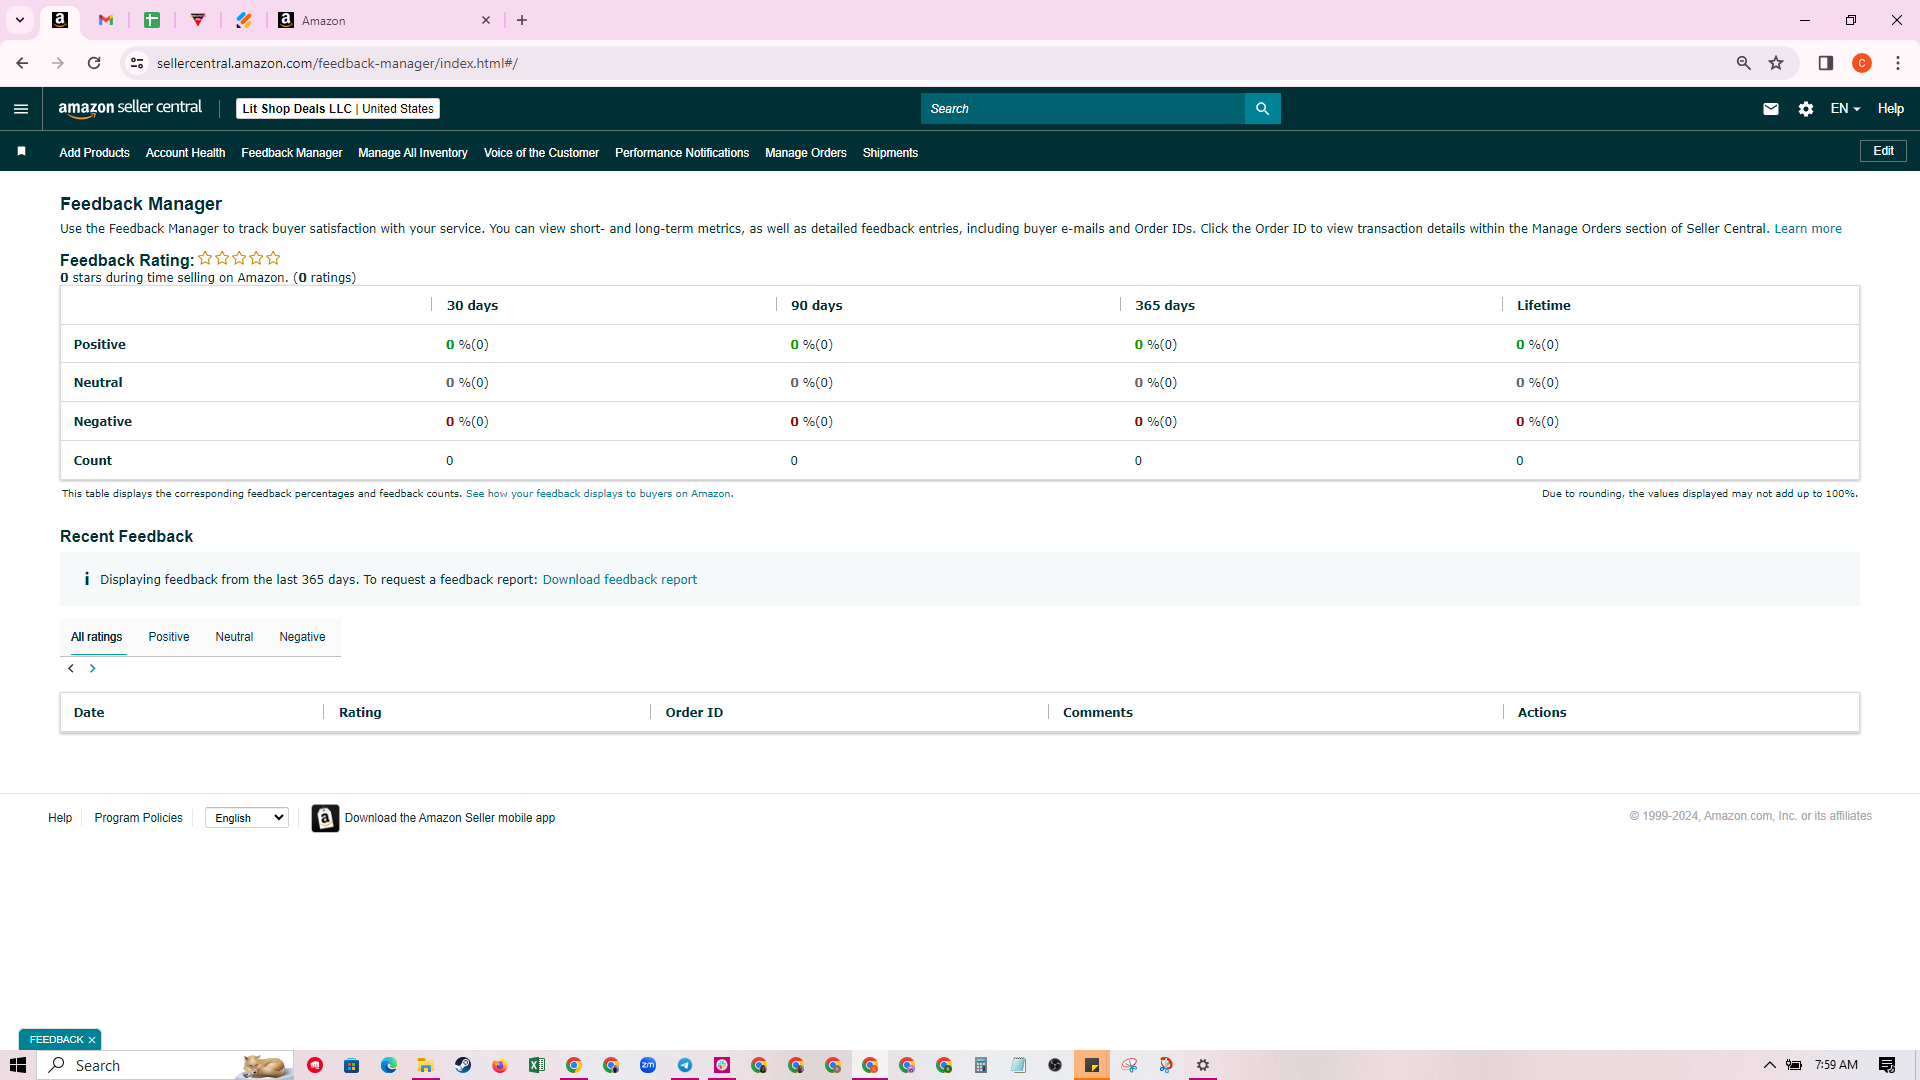1920x1080 pixels.
Task: Select the Positive feedback tab
Action: [x=169, y=637]
